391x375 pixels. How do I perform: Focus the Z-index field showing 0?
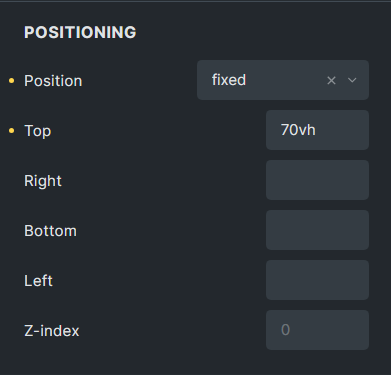(317, 330)
